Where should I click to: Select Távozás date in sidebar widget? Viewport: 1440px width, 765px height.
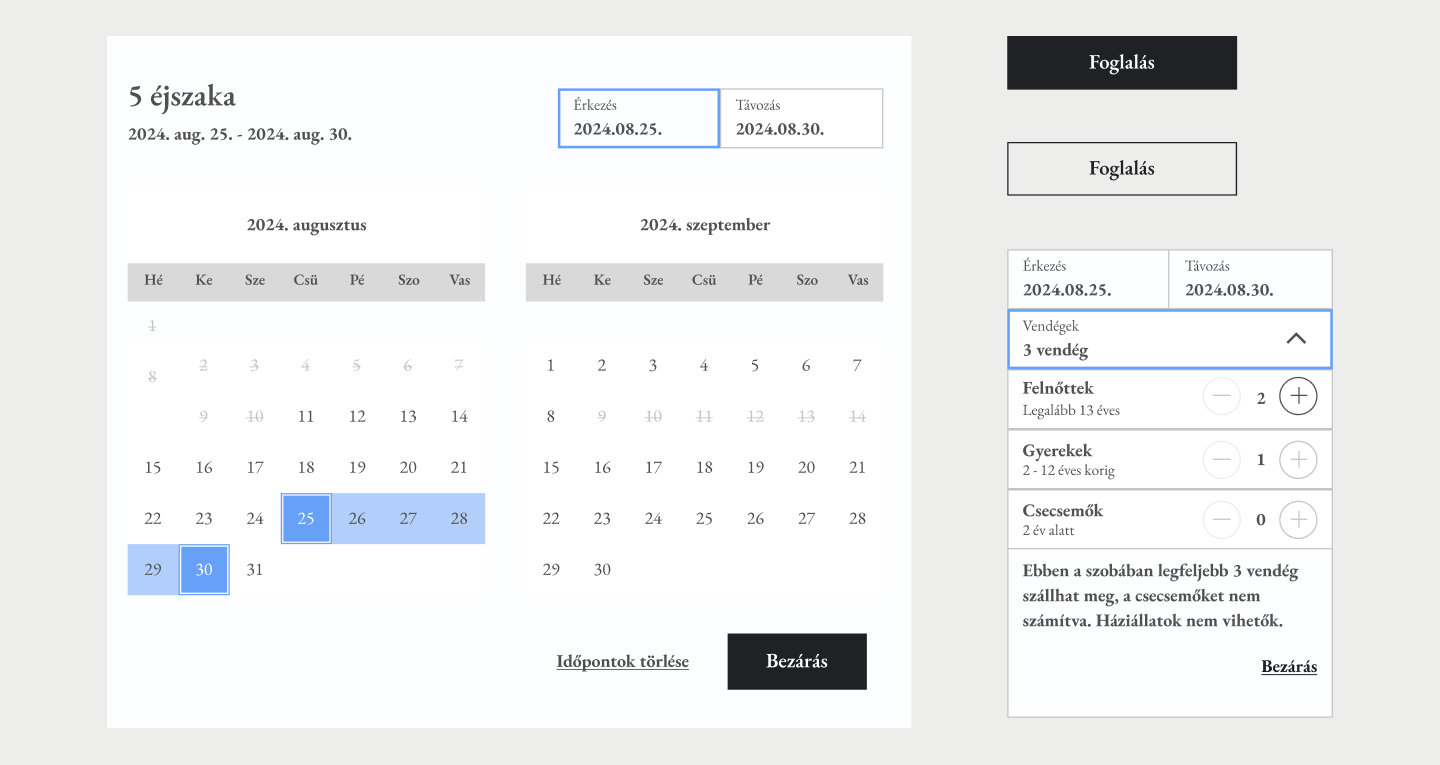tap(1250, 279)
